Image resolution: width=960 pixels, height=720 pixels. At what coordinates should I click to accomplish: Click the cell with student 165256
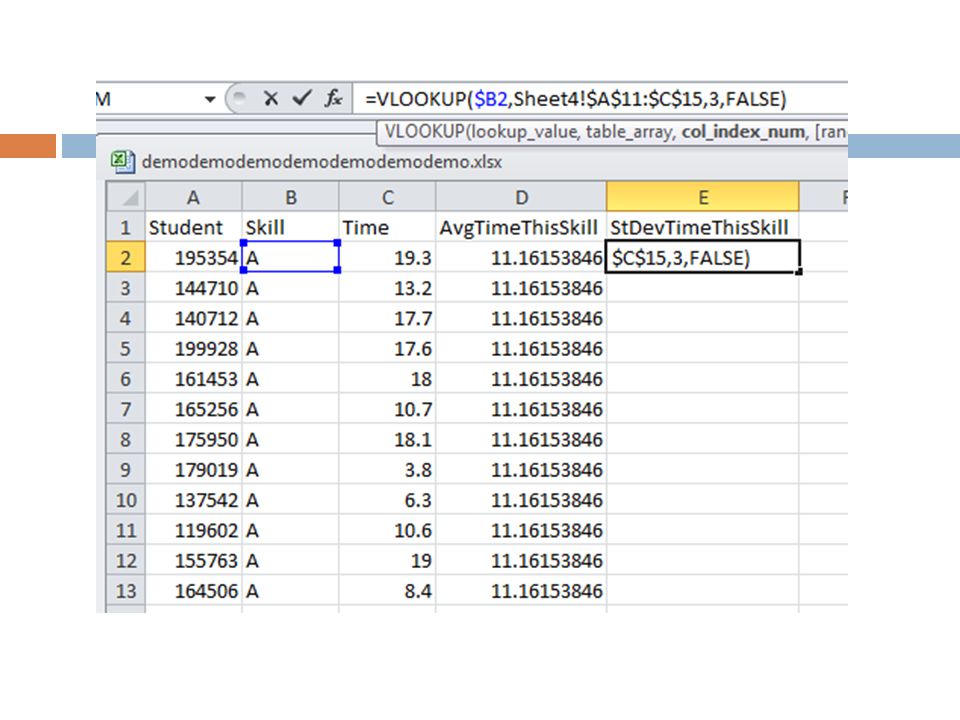193,409
